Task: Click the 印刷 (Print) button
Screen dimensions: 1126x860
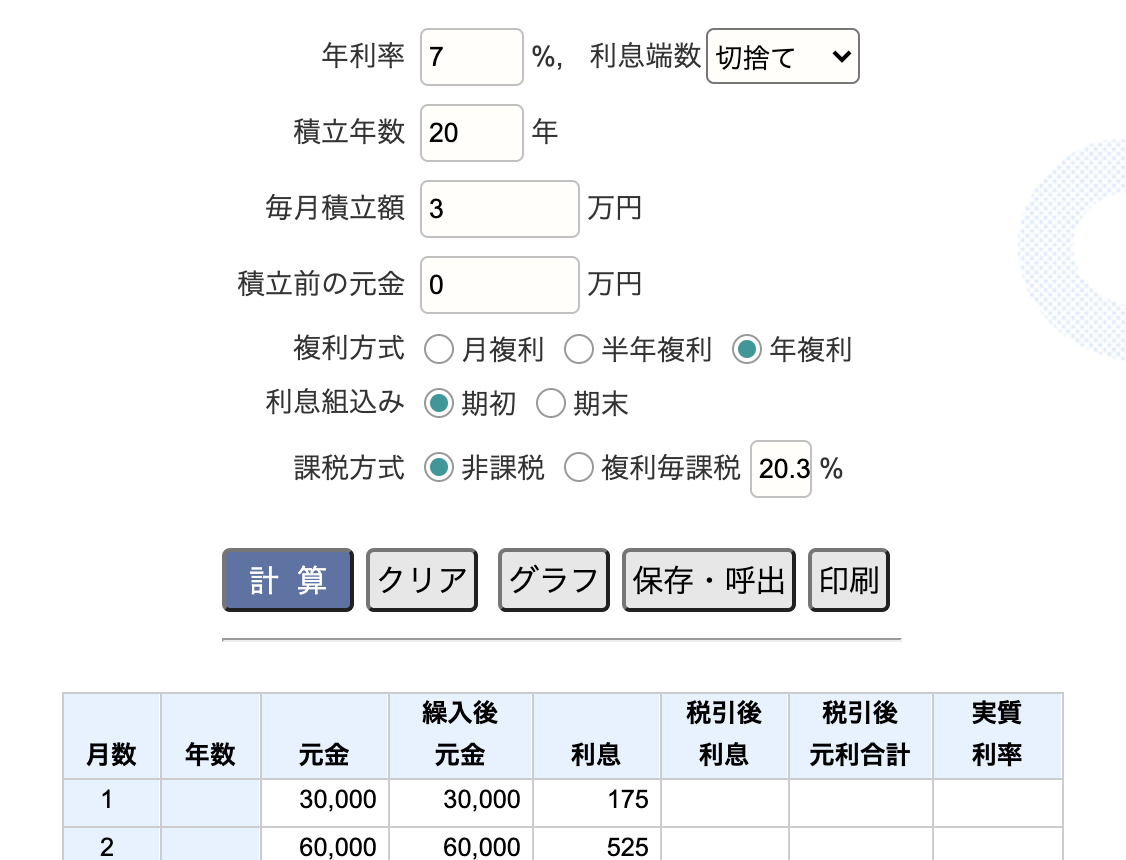Action: tap(848, 580)
